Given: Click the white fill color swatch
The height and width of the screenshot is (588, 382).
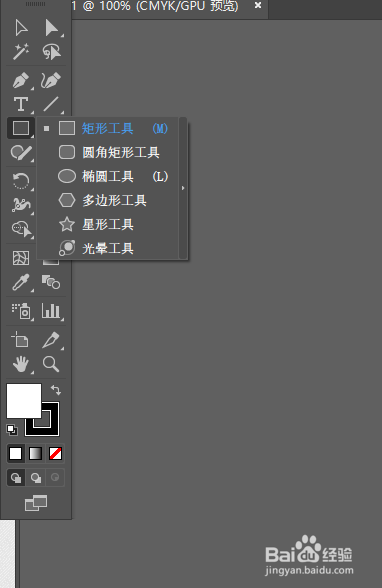Looking at the screenshot, I should 24,400.
